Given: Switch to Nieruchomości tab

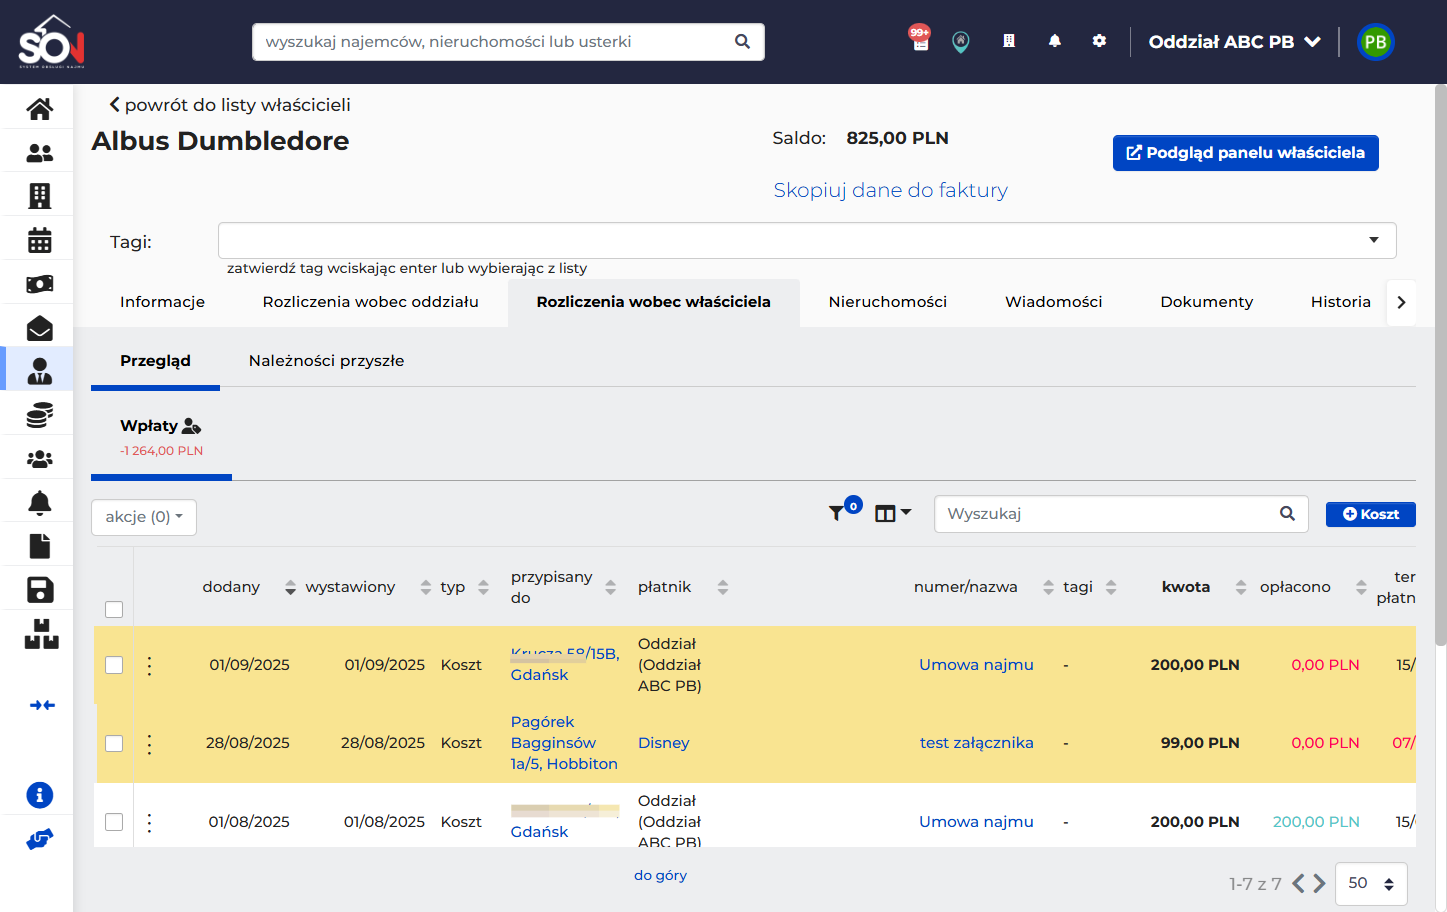Looking at the screenshot, I should [x=887, y=302].
